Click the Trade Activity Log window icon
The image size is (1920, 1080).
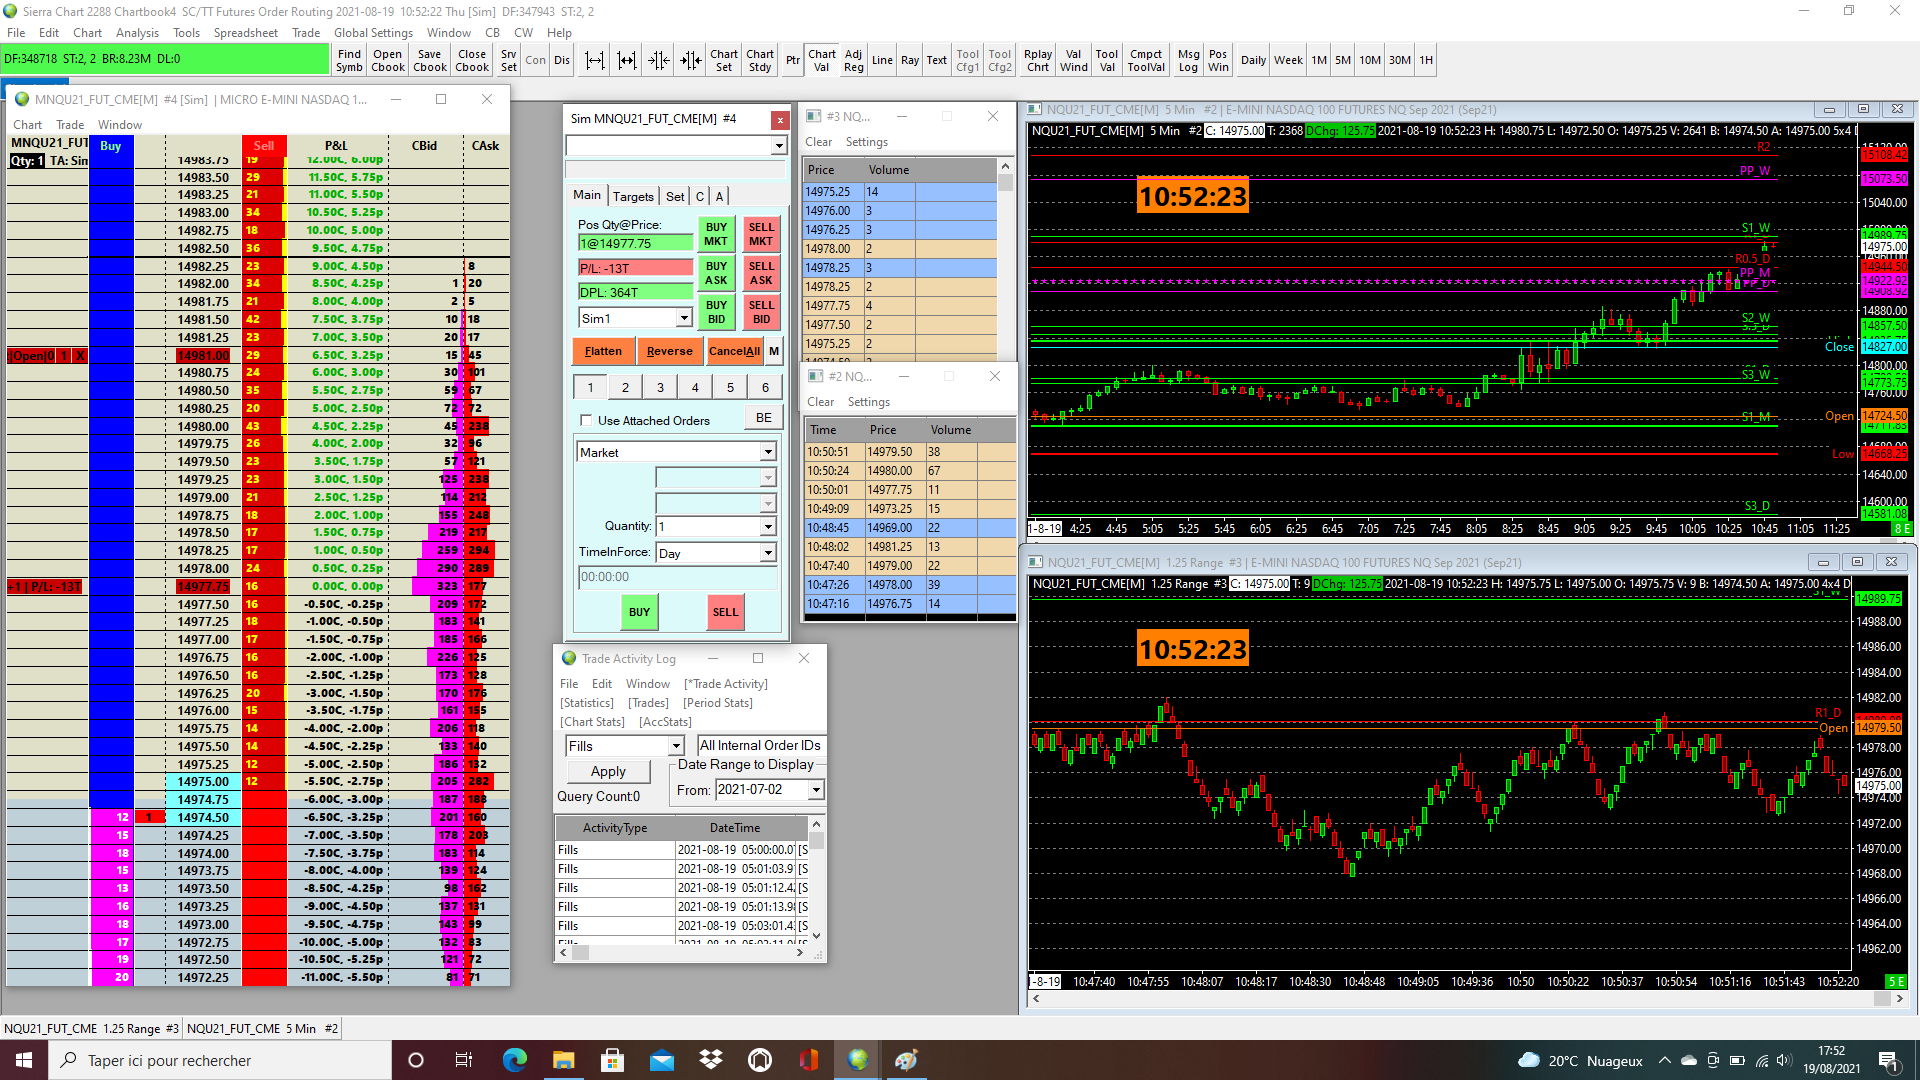tap(569, 658)
